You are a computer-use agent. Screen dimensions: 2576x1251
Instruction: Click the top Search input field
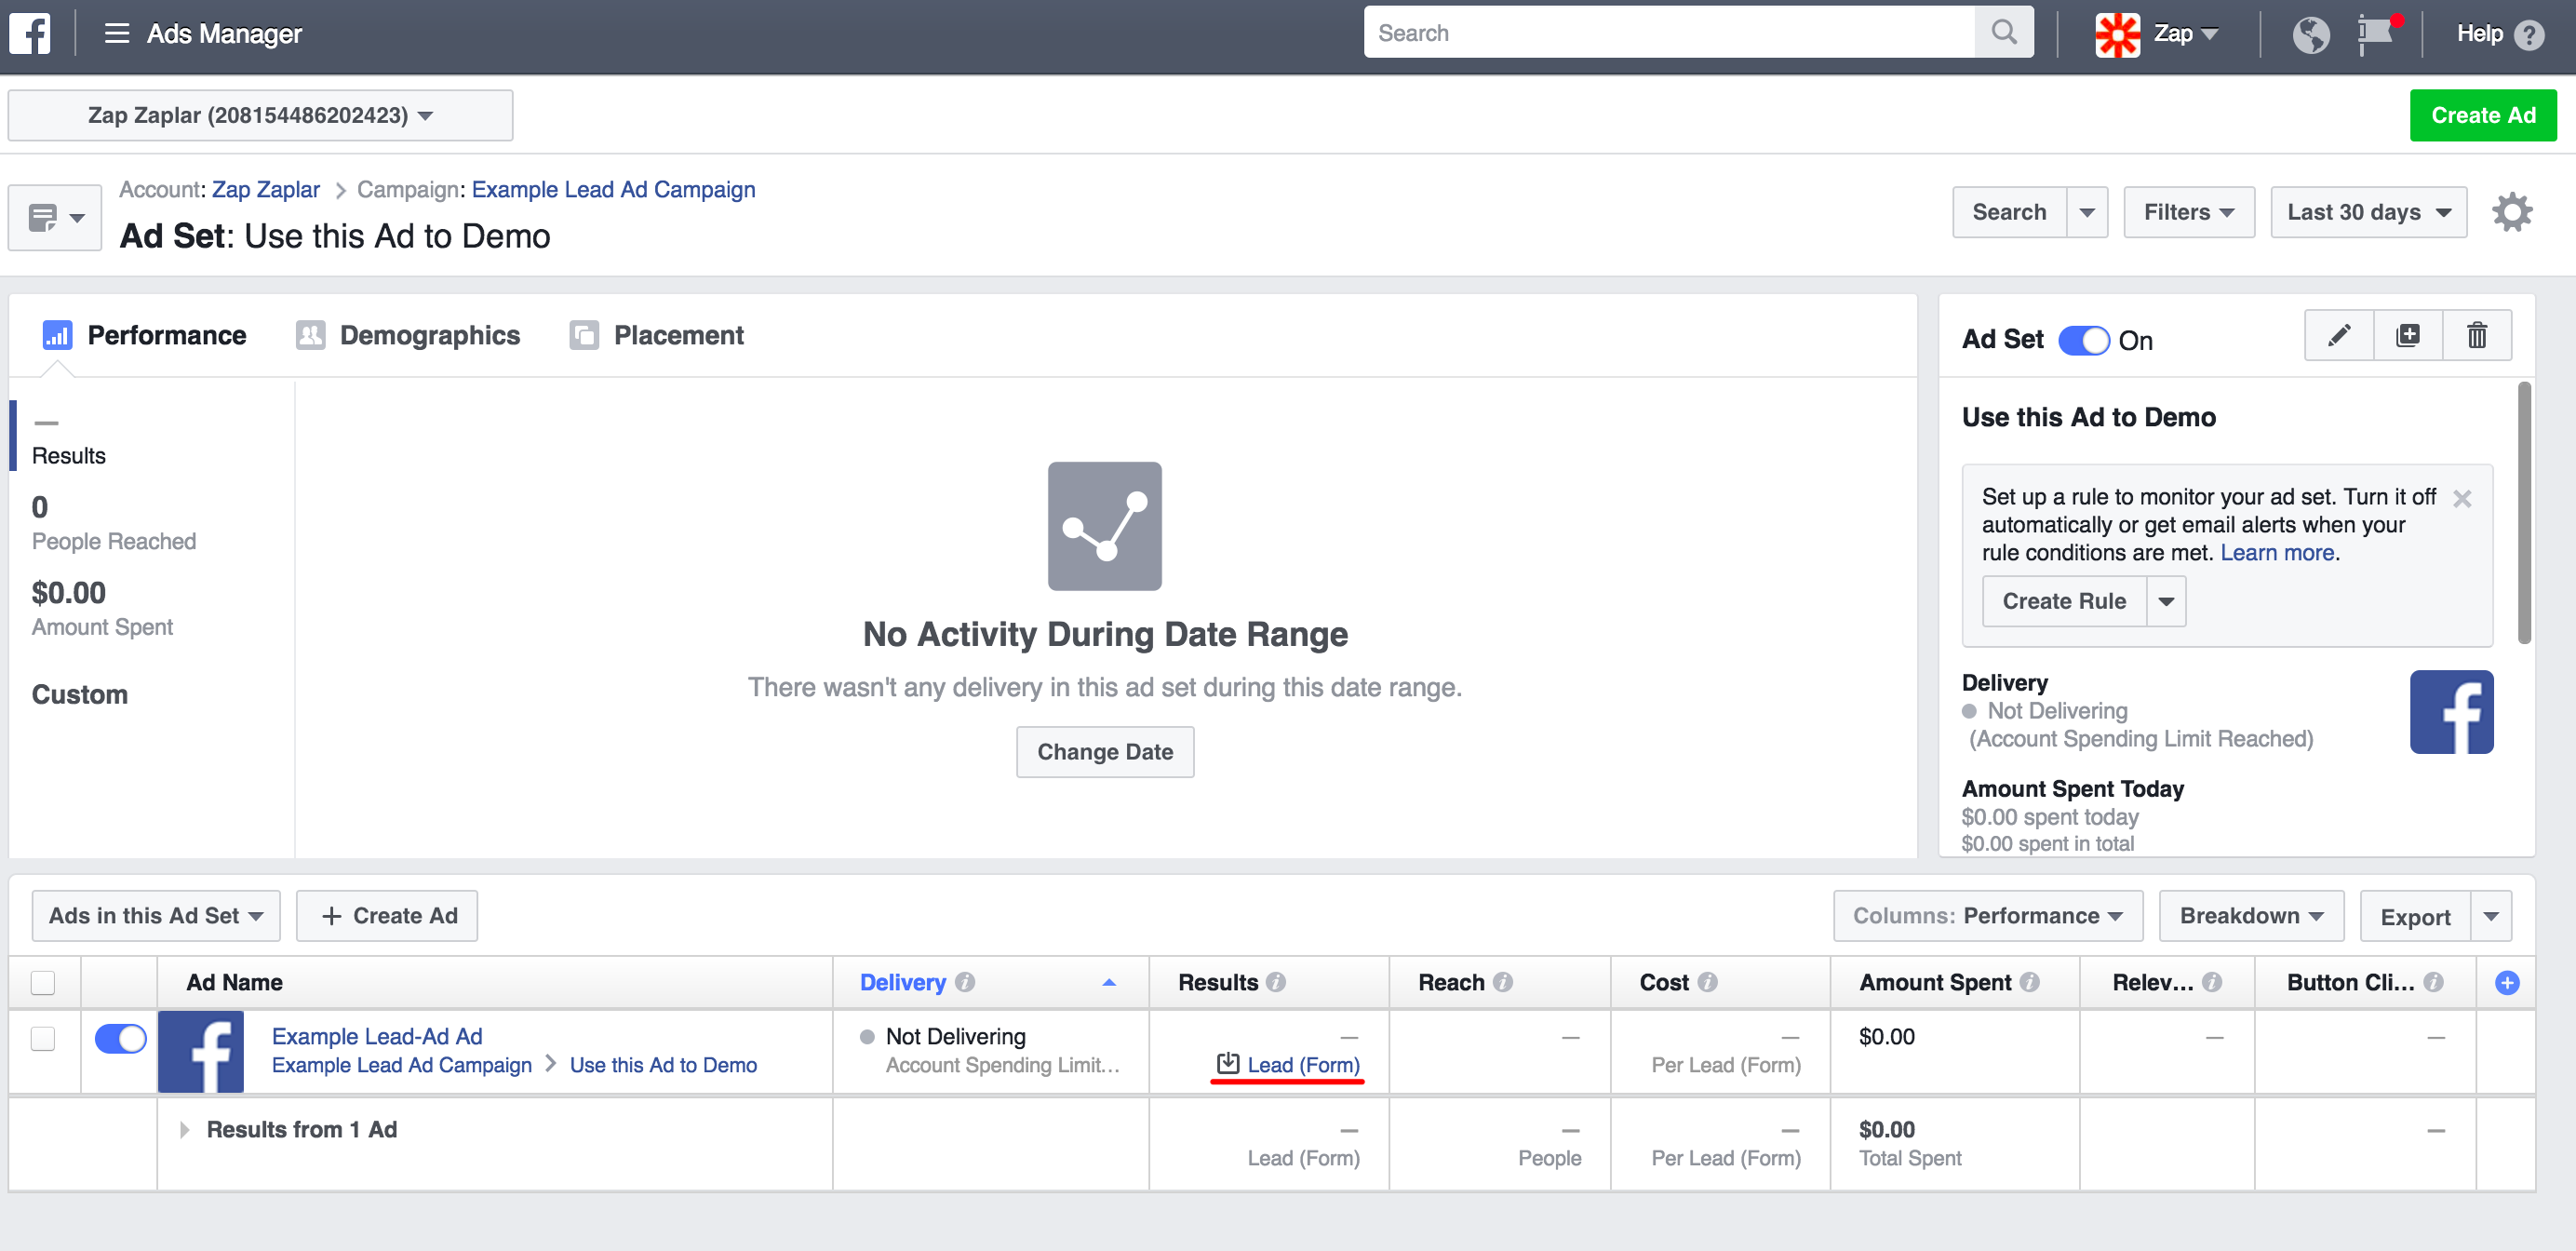pos(1669,32)
